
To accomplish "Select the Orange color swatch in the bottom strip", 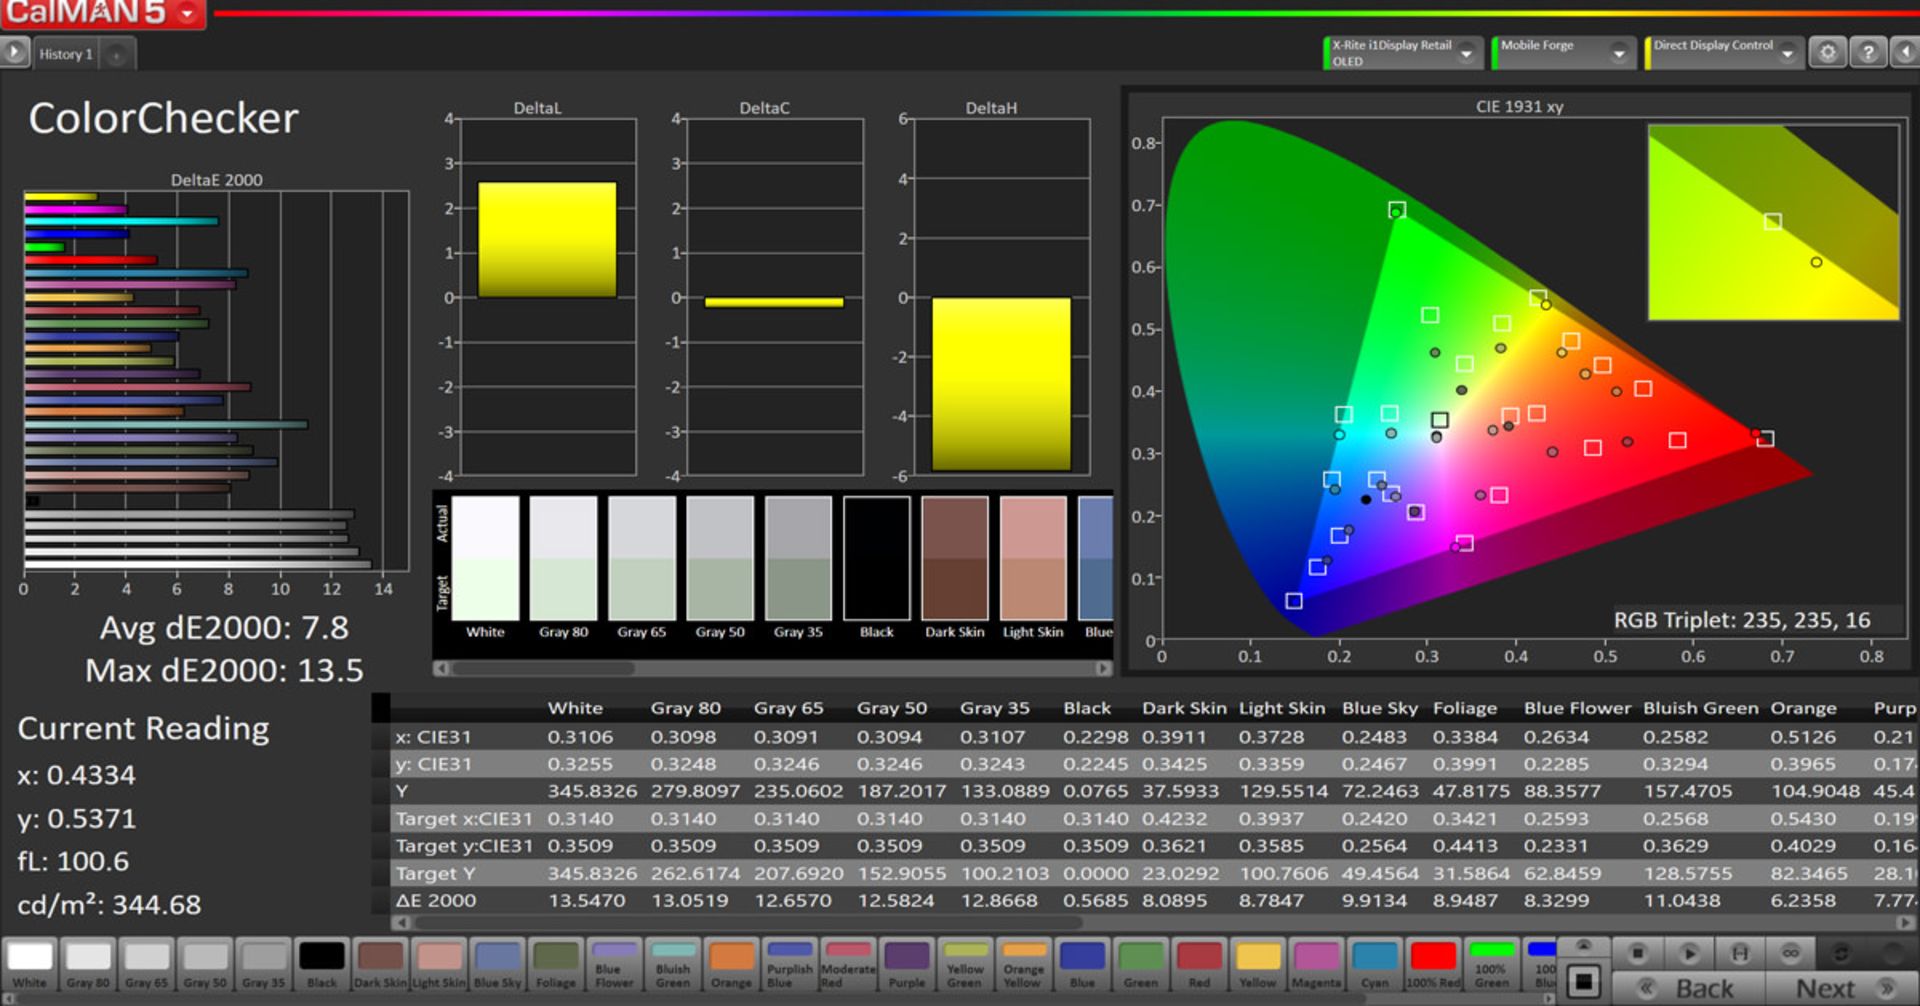I will (731, 964).
